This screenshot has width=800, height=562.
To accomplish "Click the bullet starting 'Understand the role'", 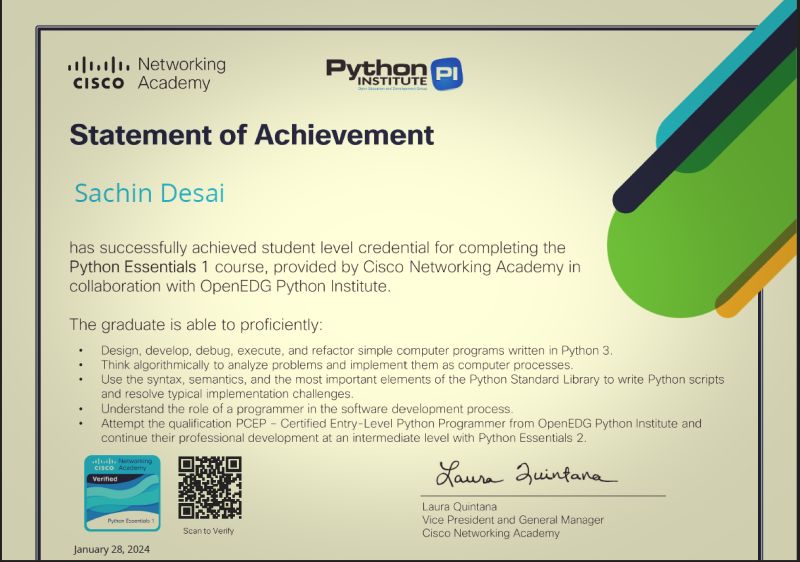I will (307, 408).
